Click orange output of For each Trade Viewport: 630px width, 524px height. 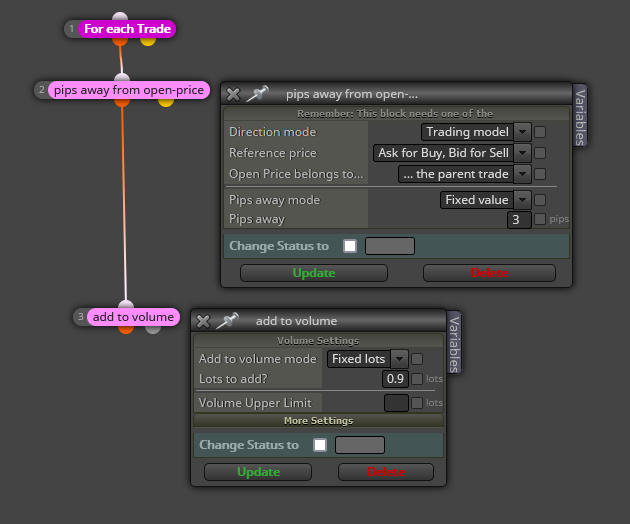point(120,41)
